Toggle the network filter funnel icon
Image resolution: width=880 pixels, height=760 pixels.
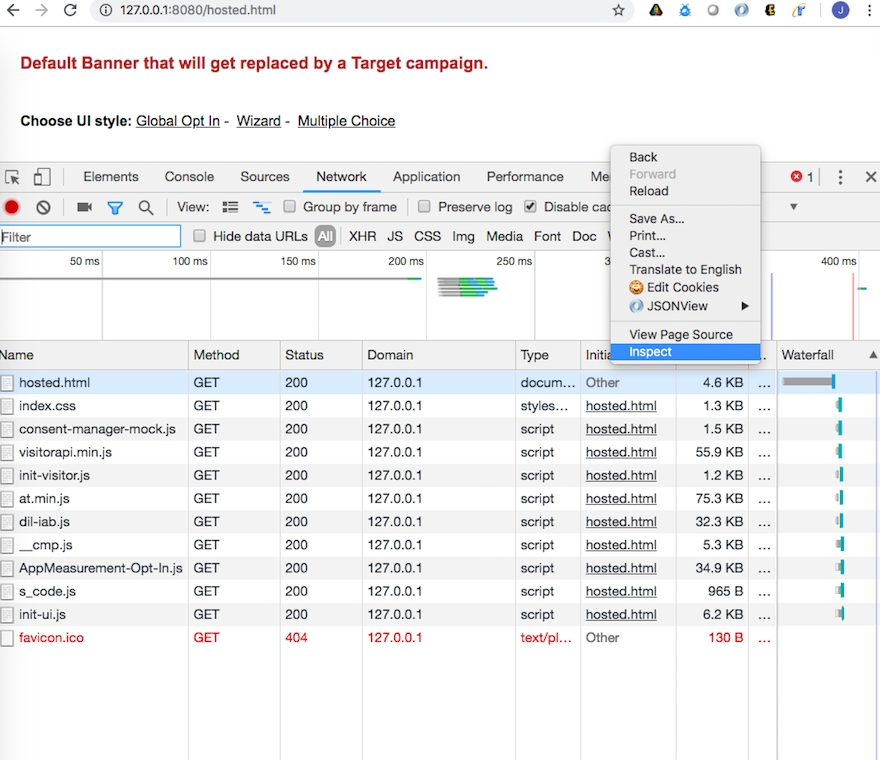pyautogui.click(x=115, y=207)
